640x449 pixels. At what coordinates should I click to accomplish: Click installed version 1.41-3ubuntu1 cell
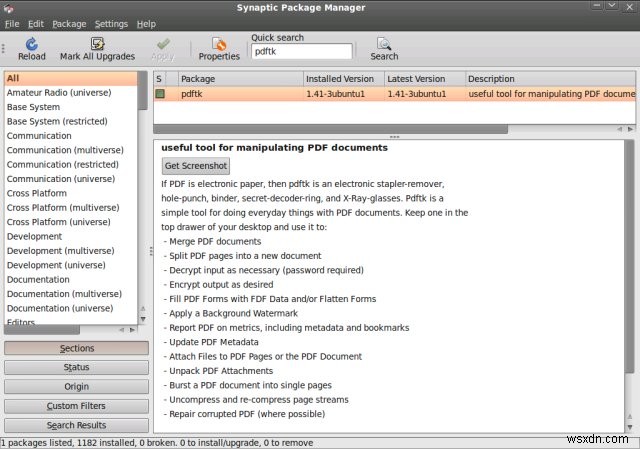point(335,94)
